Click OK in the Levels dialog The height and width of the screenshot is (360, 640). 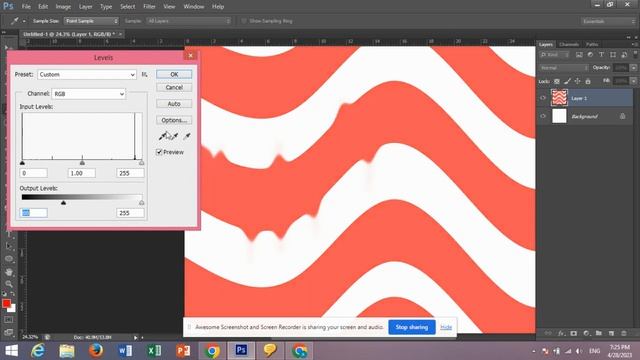(174, 74)
